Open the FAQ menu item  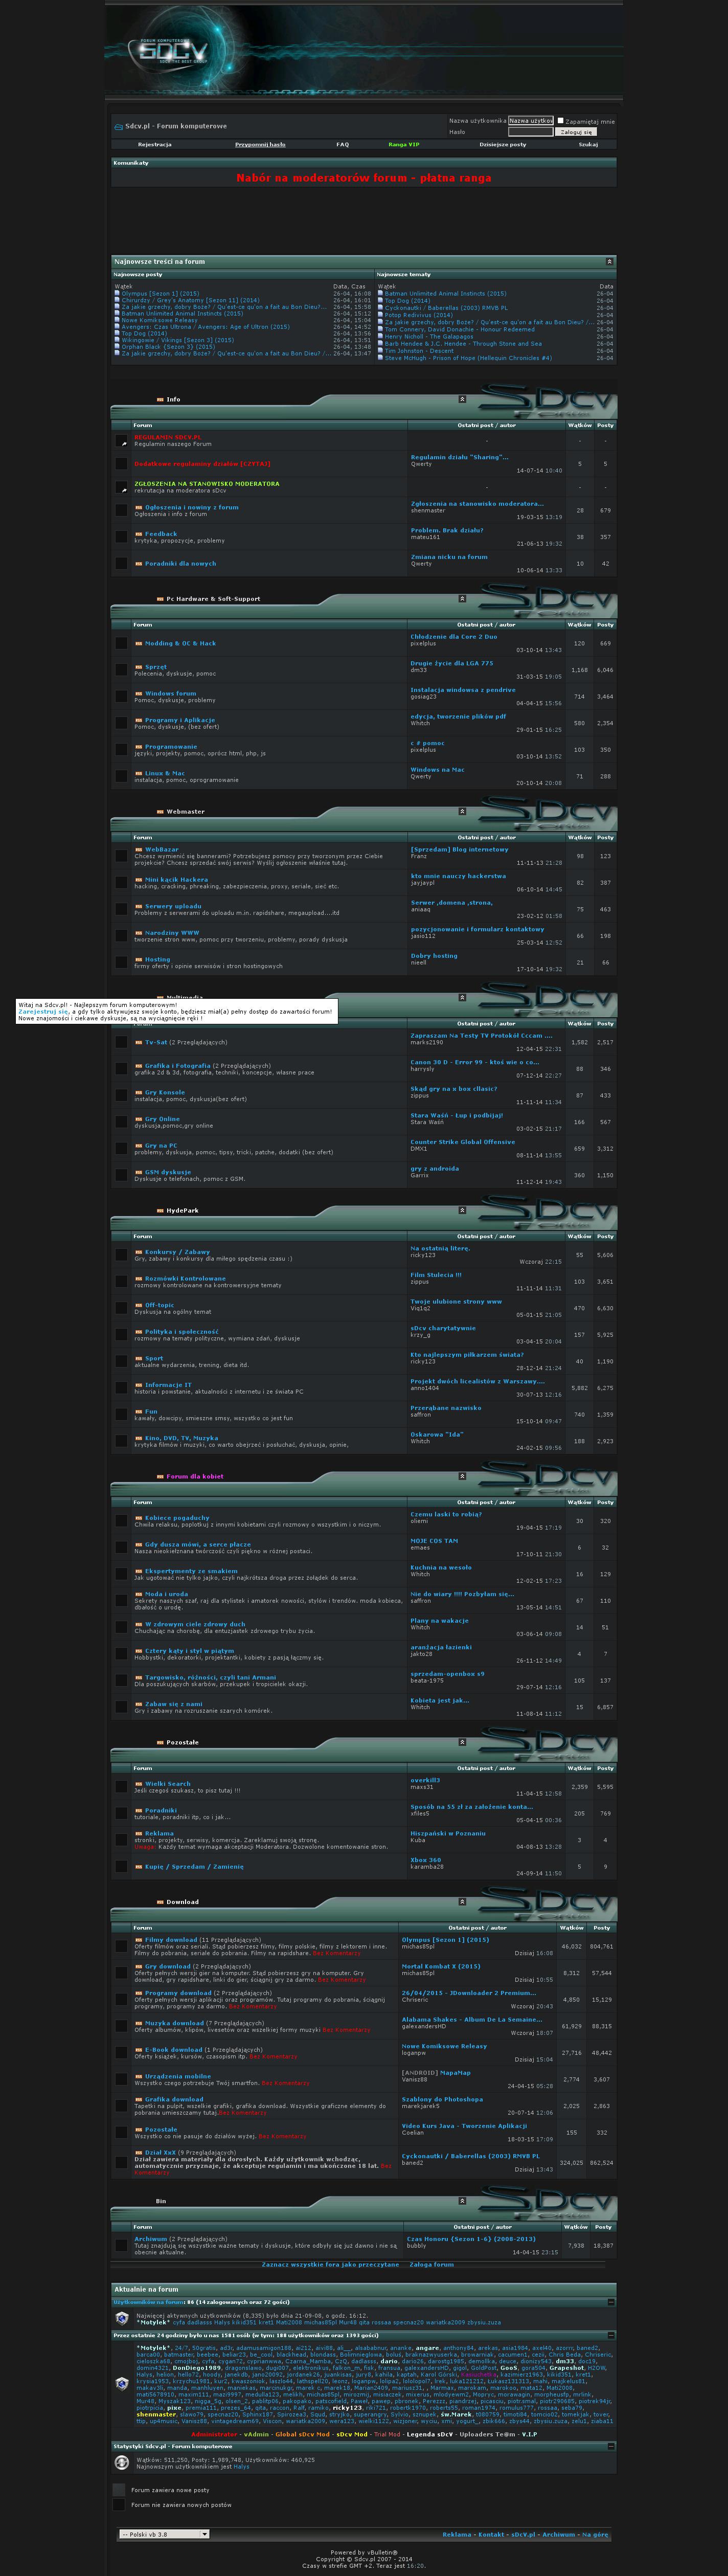click(x=342, y=144)
